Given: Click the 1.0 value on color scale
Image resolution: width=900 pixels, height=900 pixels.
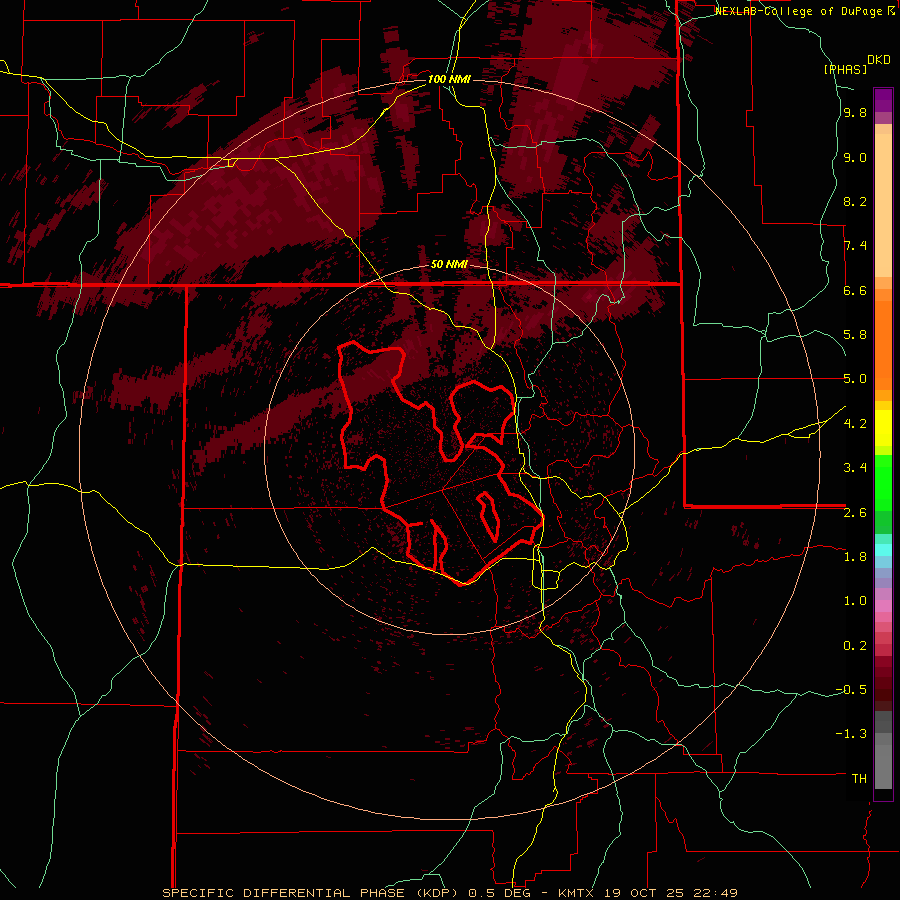Looking at the screenshot, I should [855, 601].
